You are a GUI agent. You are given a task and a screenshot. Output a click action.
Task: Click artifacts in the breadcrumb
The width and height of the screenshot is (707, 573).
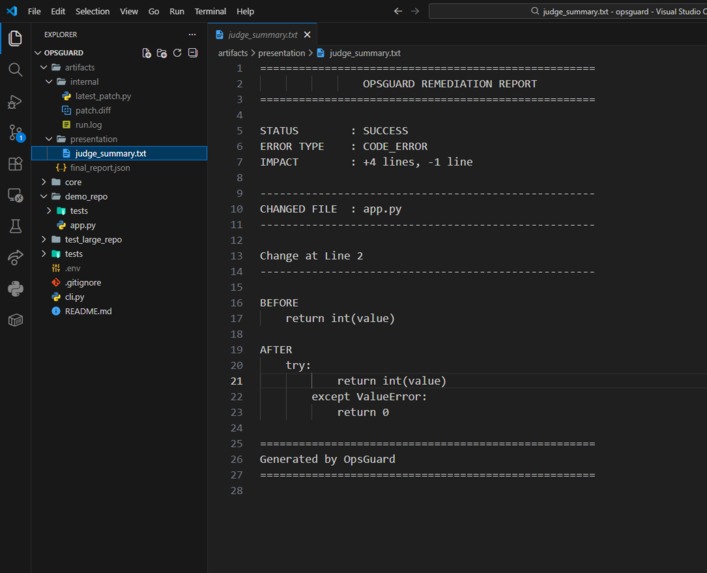pyautogui.click(x=233, y=53)
